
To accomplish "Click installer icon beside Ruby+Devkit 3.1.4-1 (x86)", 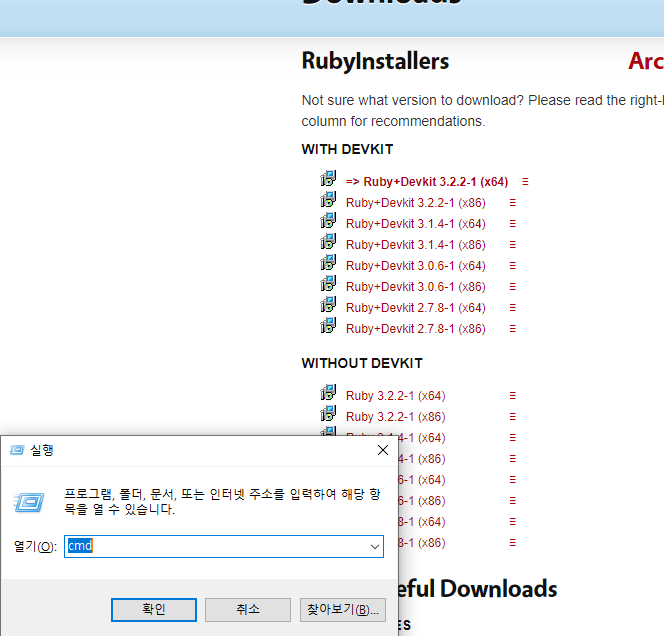I will tap(328, 241).
